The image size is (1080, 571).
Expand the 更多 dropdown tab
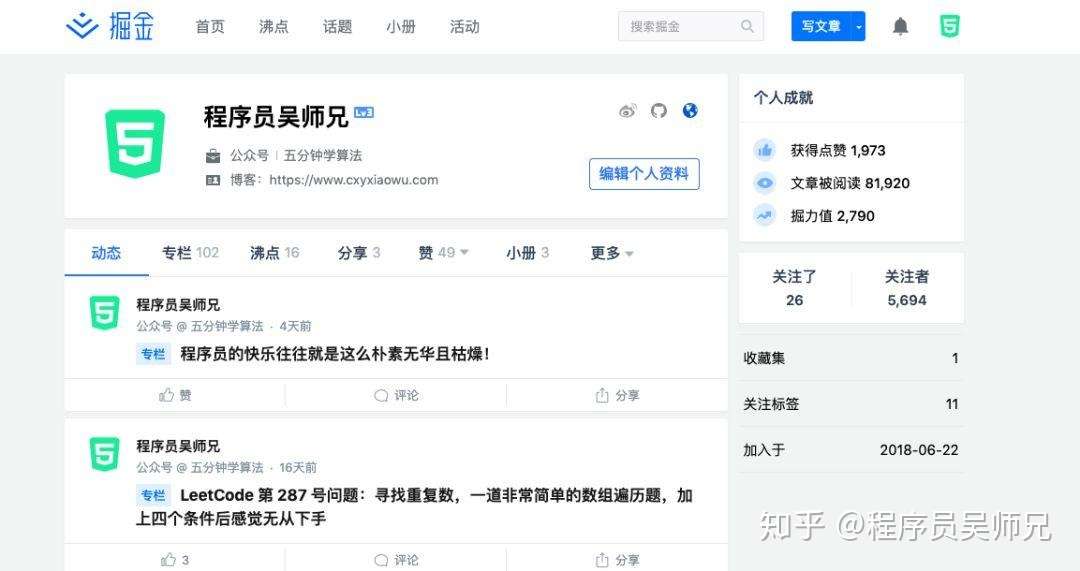pos(612,253)
